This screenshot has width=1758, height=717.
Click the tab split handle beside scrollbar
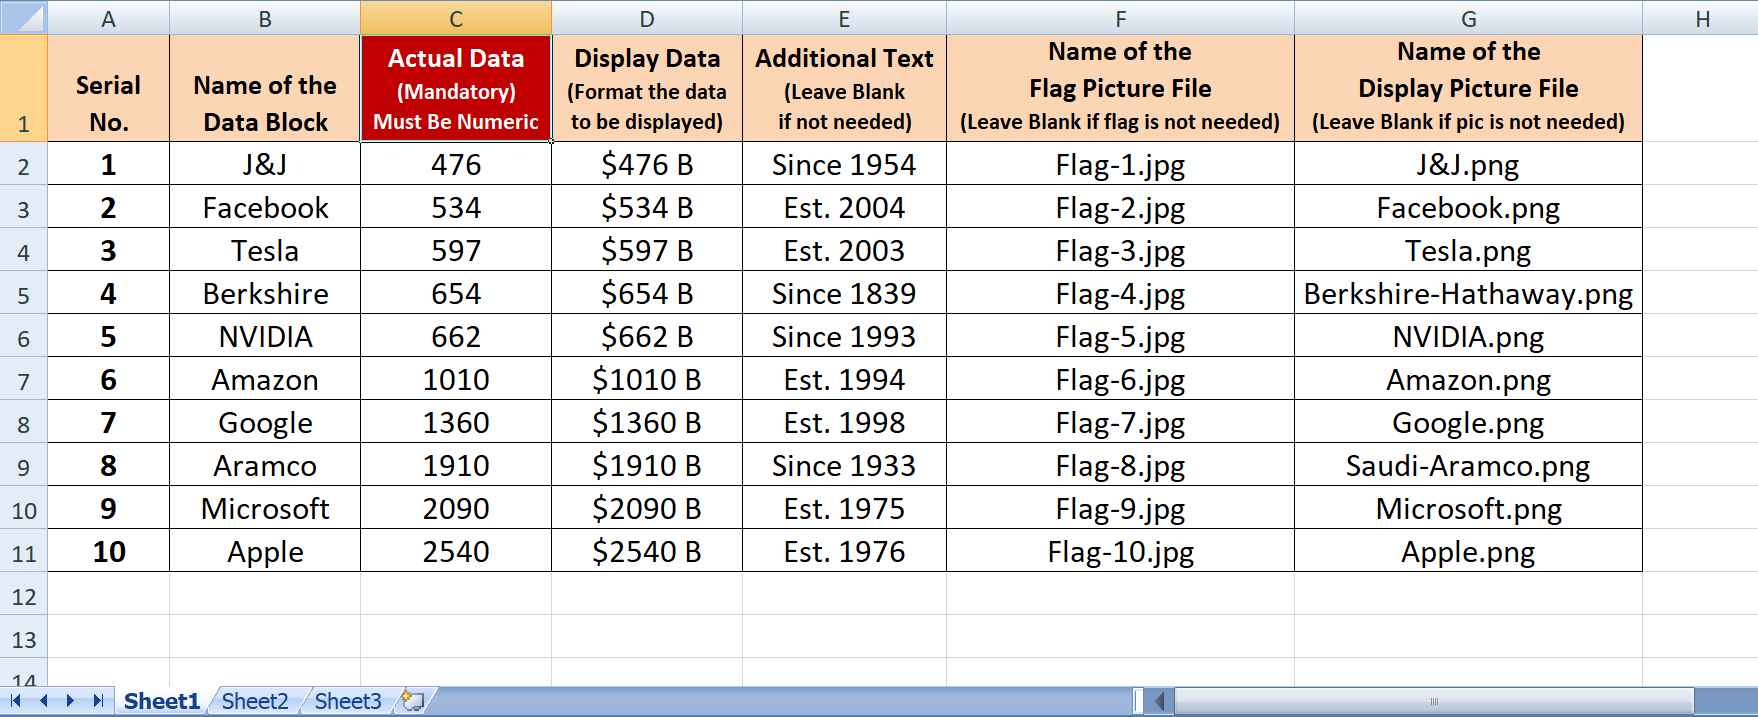pos(1138,701)
